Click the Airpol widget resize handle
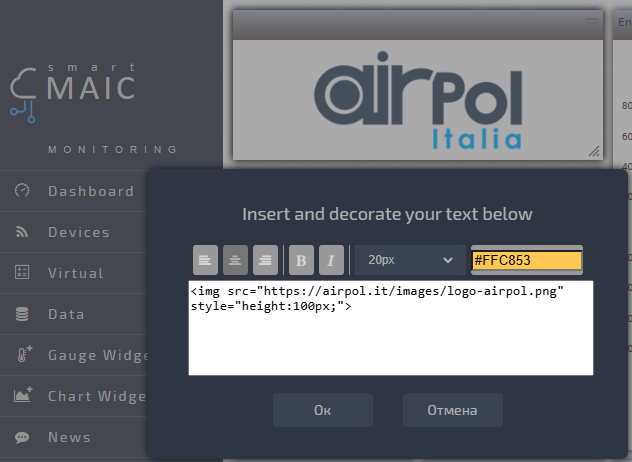Image resolution: width=632 pixels, height=462 pixels. (x=593, y=150)
